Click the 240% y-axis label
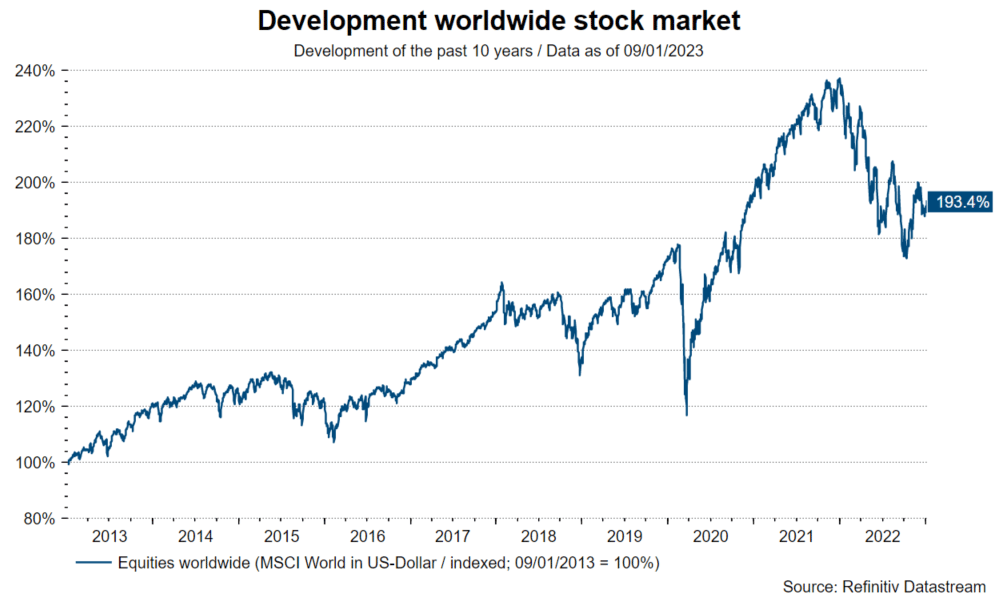 33,71
